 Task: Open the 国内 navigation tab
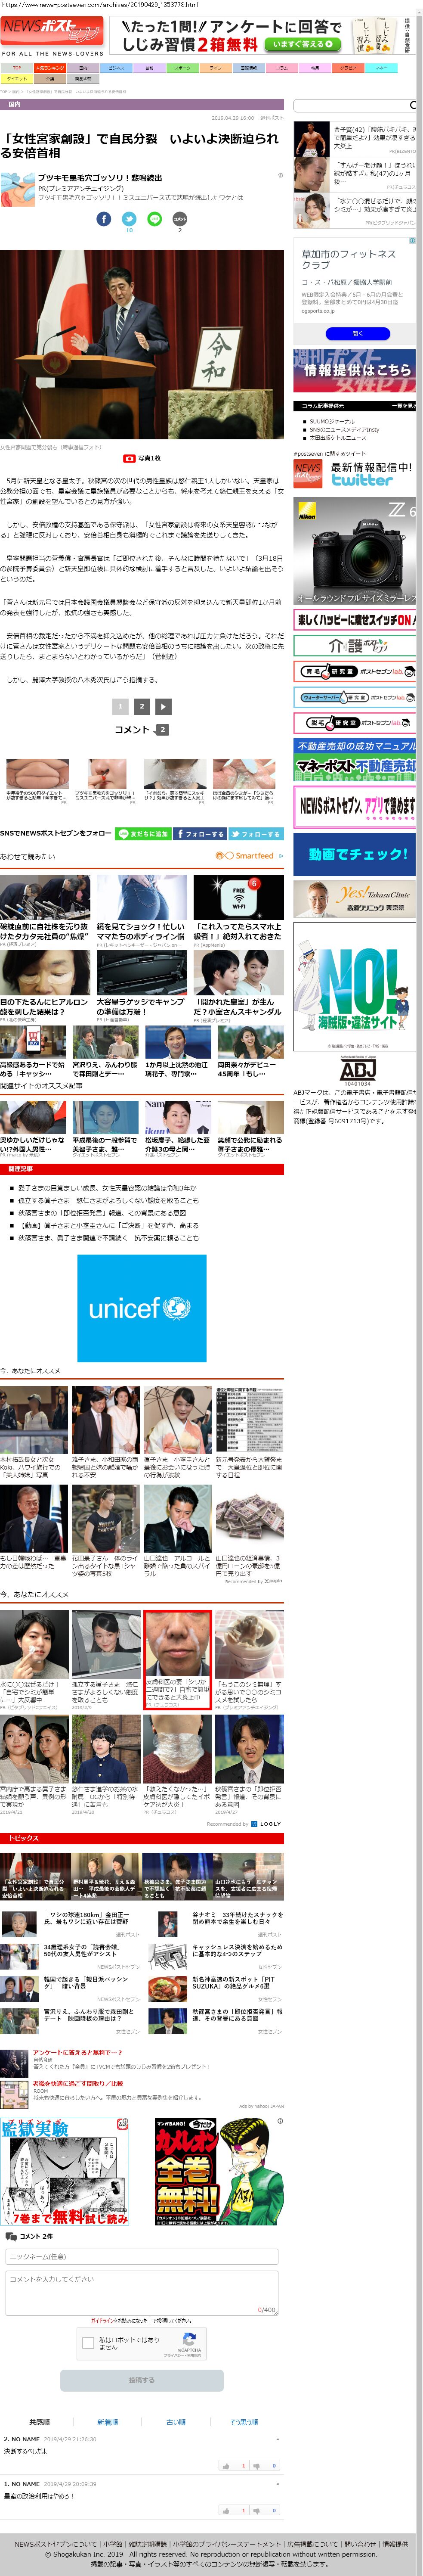[x=83, y=68]
